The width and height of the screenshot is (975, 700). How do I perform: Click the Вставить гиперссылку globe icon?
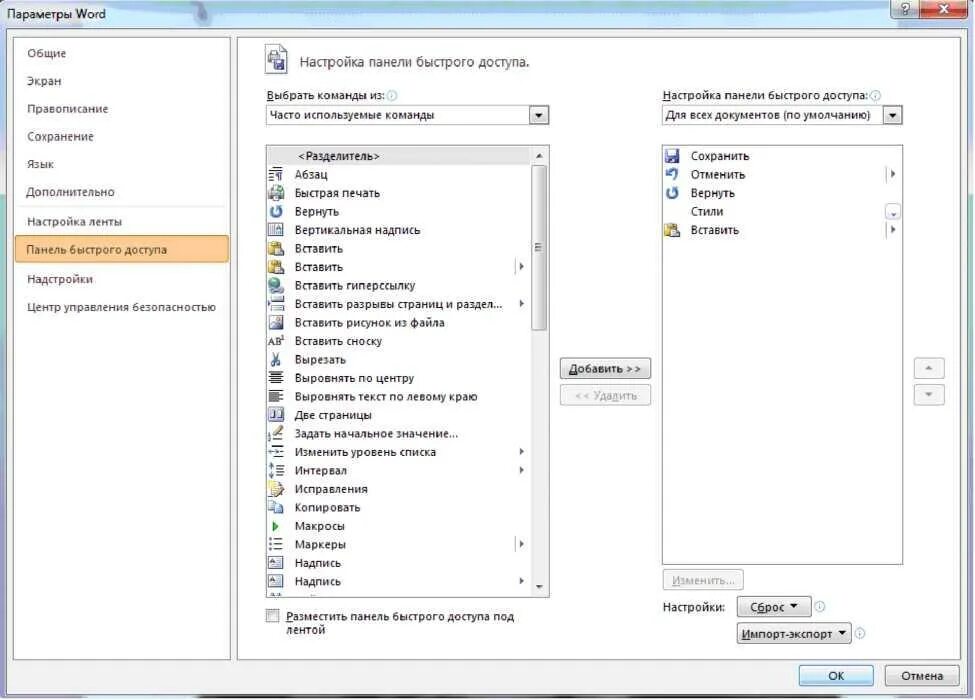[x=275, y=285]
